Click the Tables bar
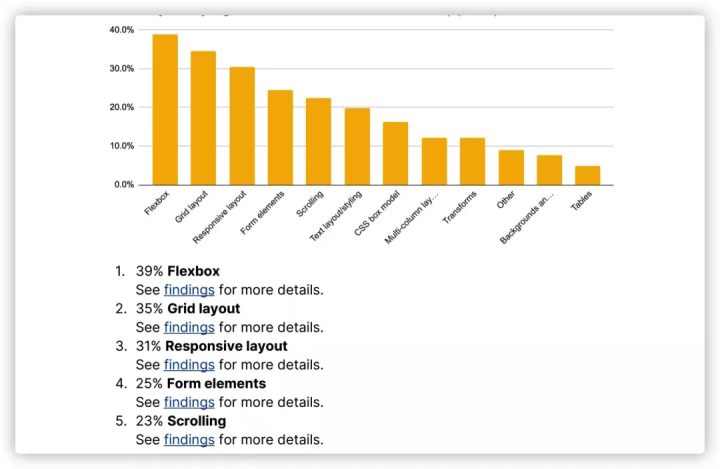720x469 pixels. [x=587, y=176]
